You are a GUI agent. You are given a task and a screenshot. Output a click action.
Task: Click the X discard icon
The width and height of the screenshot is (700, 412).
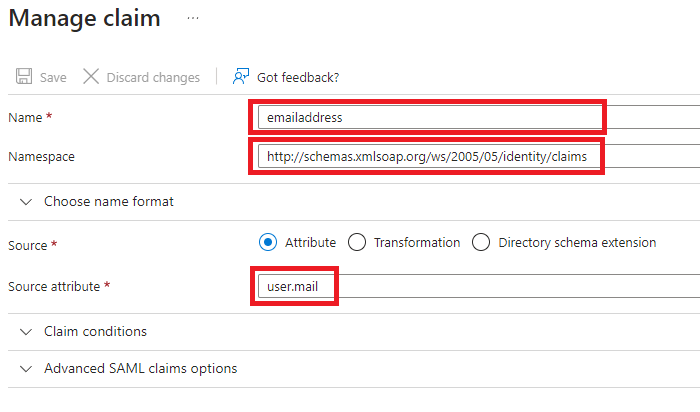[x=91, y=77]
